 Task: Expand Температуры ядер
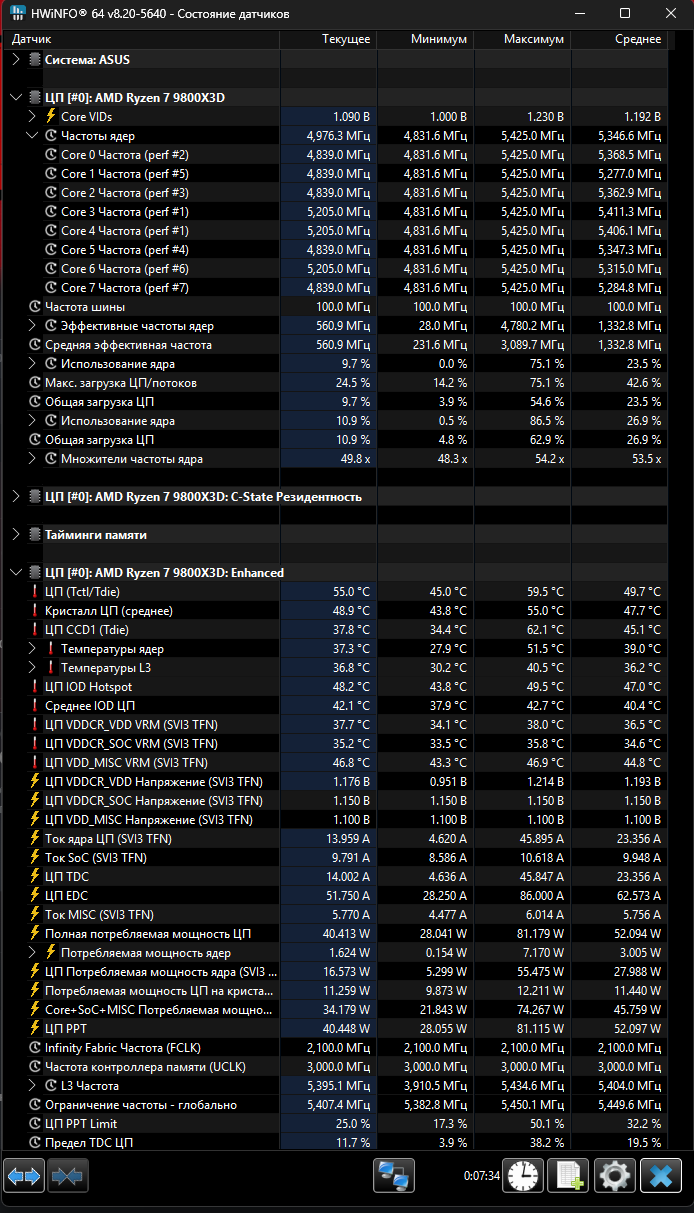coord(33,649)
